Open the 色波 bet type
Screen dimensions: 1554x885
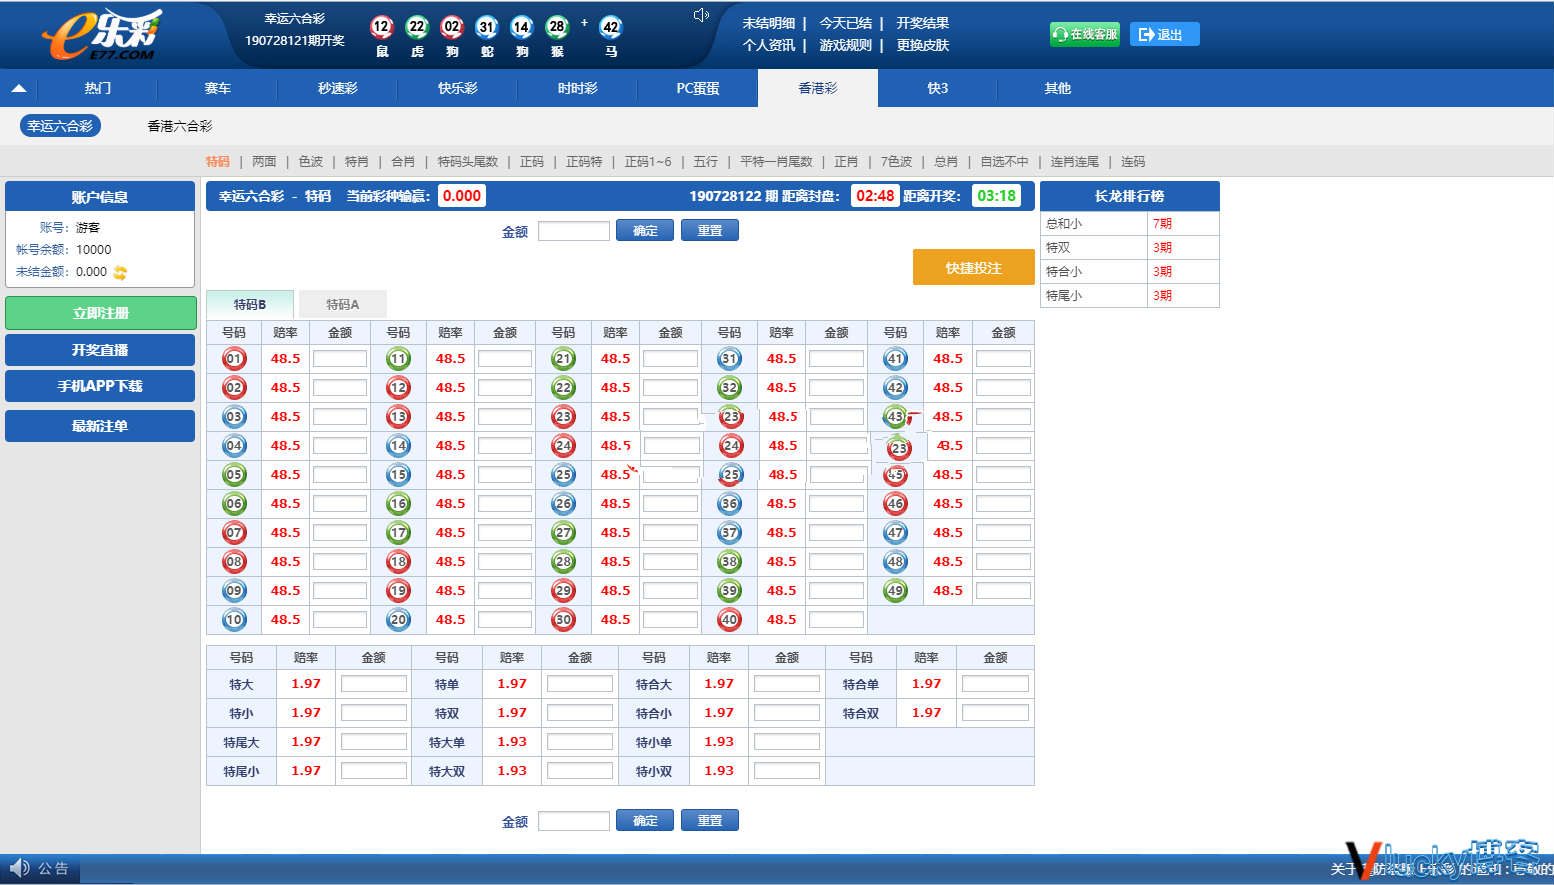311,161
